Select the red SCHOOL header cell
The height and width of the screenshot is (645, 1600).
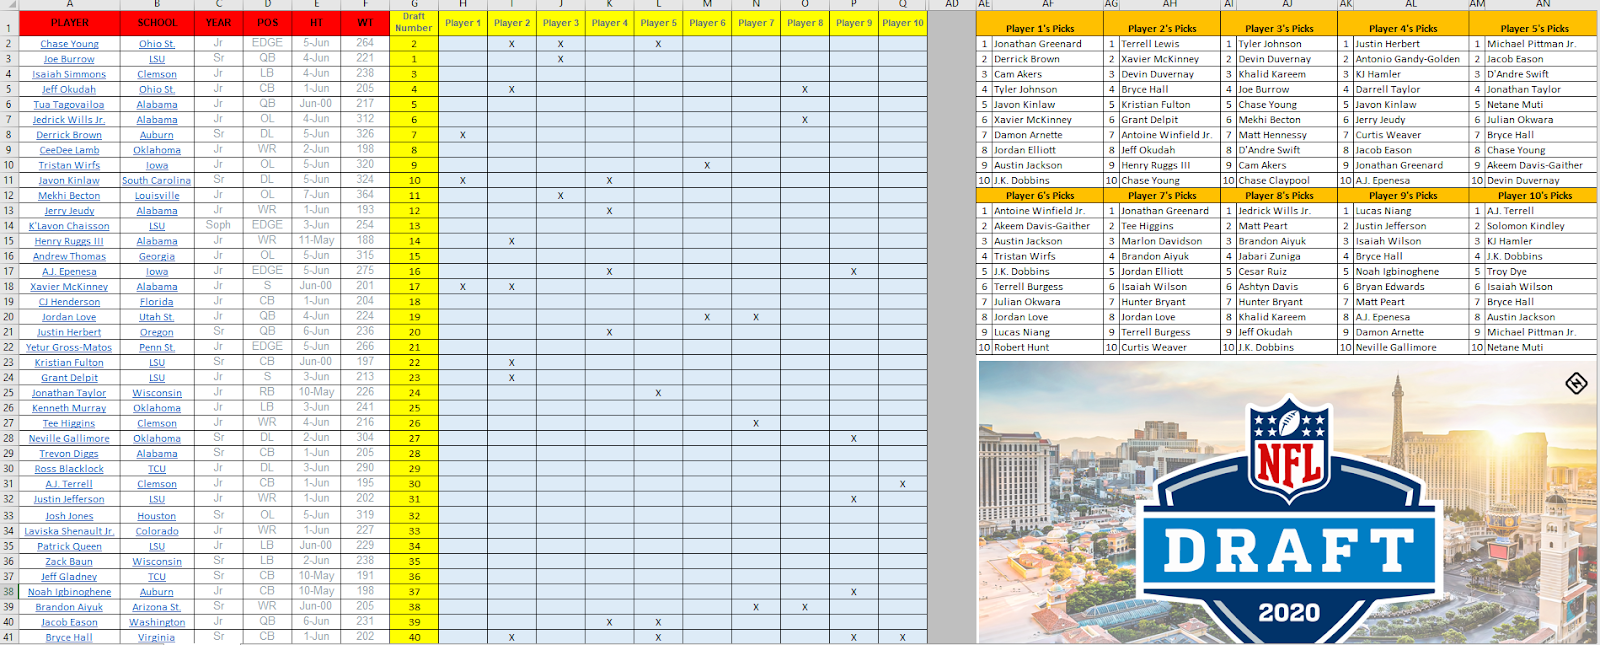(x=157, y=22)
